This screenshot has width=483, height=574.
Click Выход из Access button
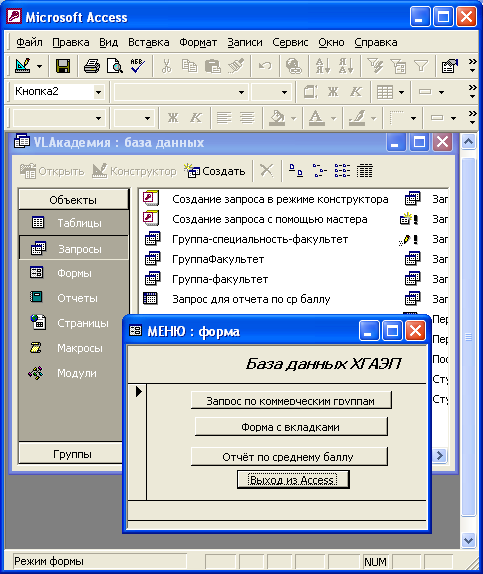(x=293, y=480)
